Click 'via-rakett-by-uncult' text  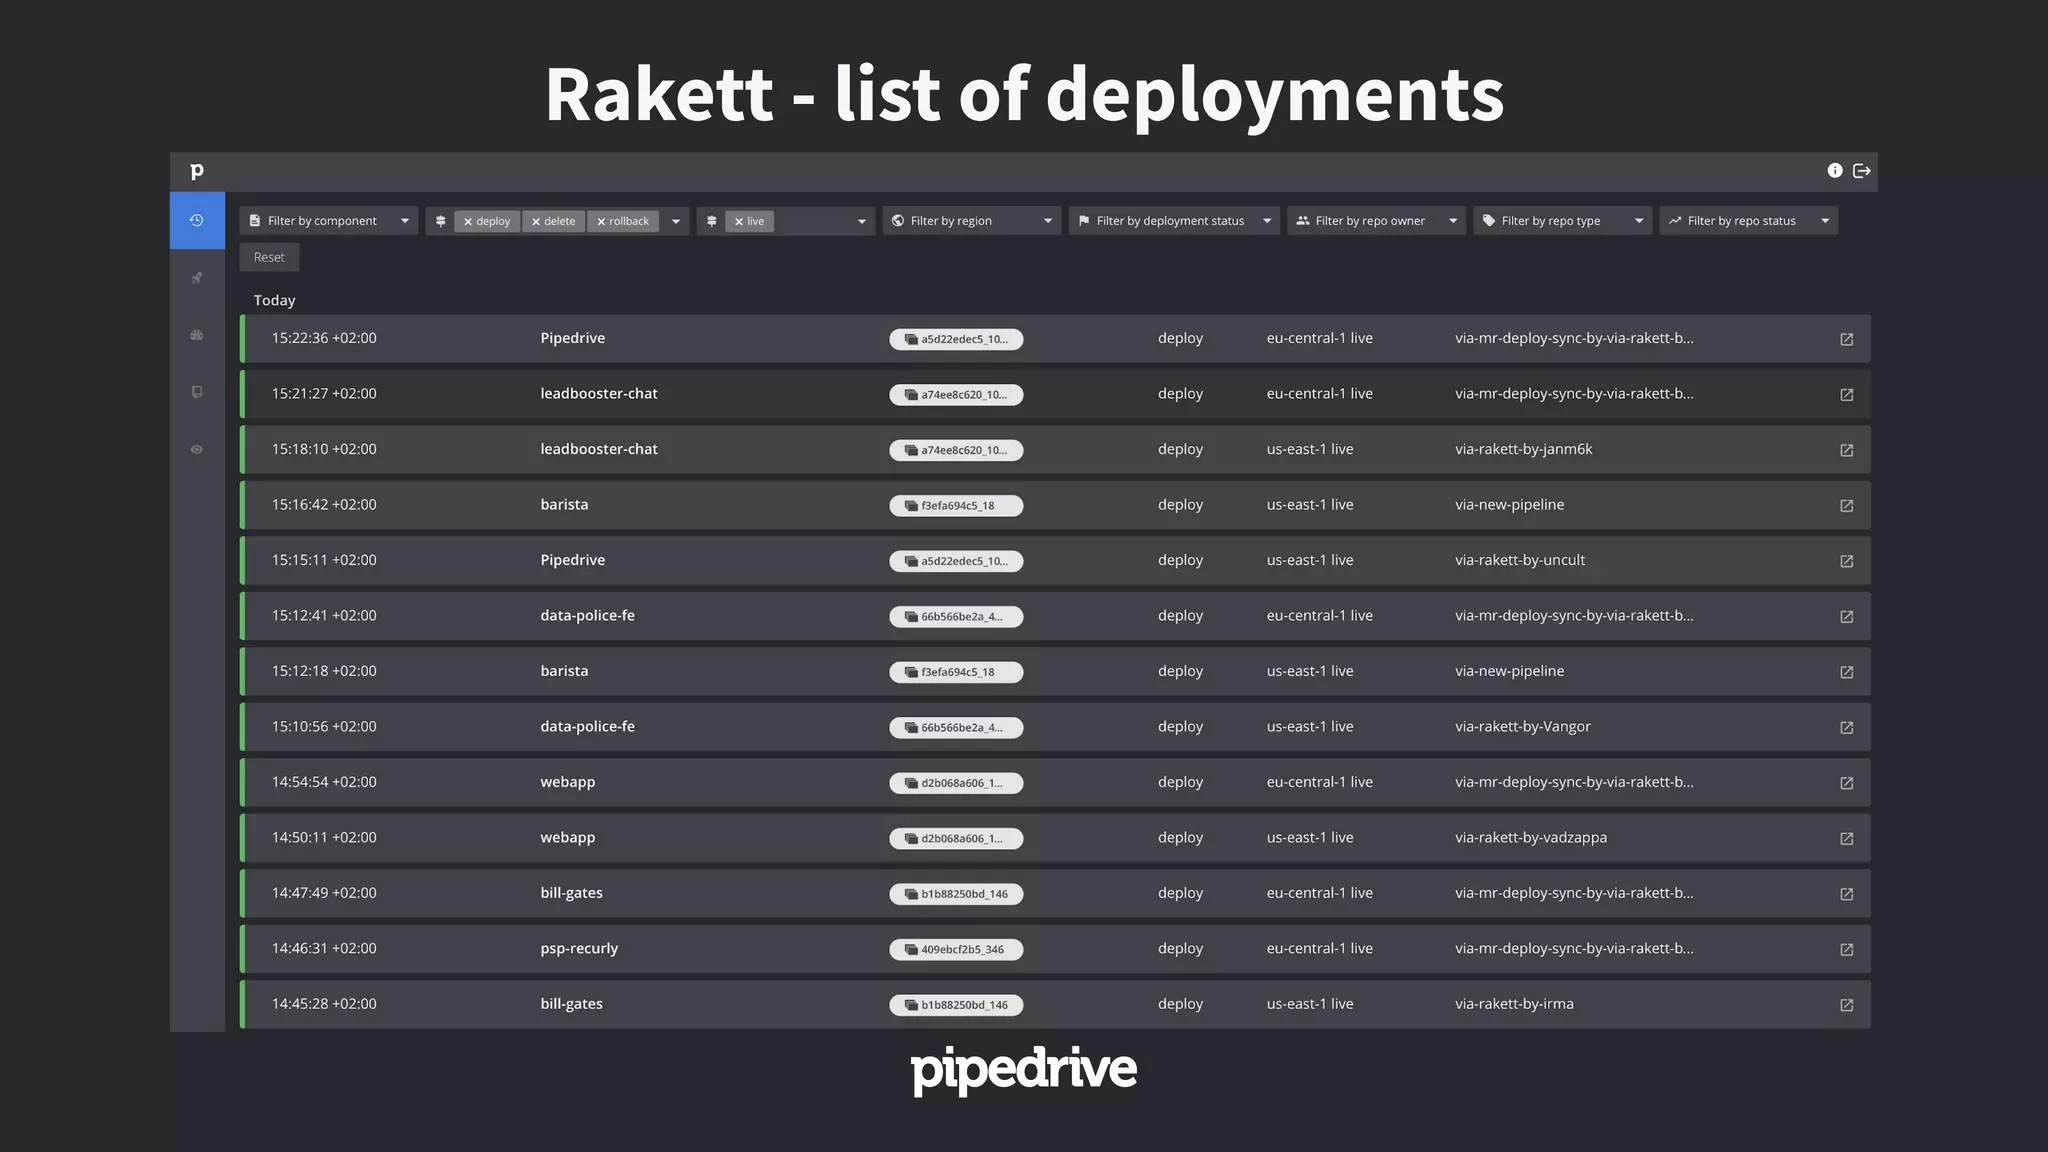pyautogui.click(x=1520, y=560)
